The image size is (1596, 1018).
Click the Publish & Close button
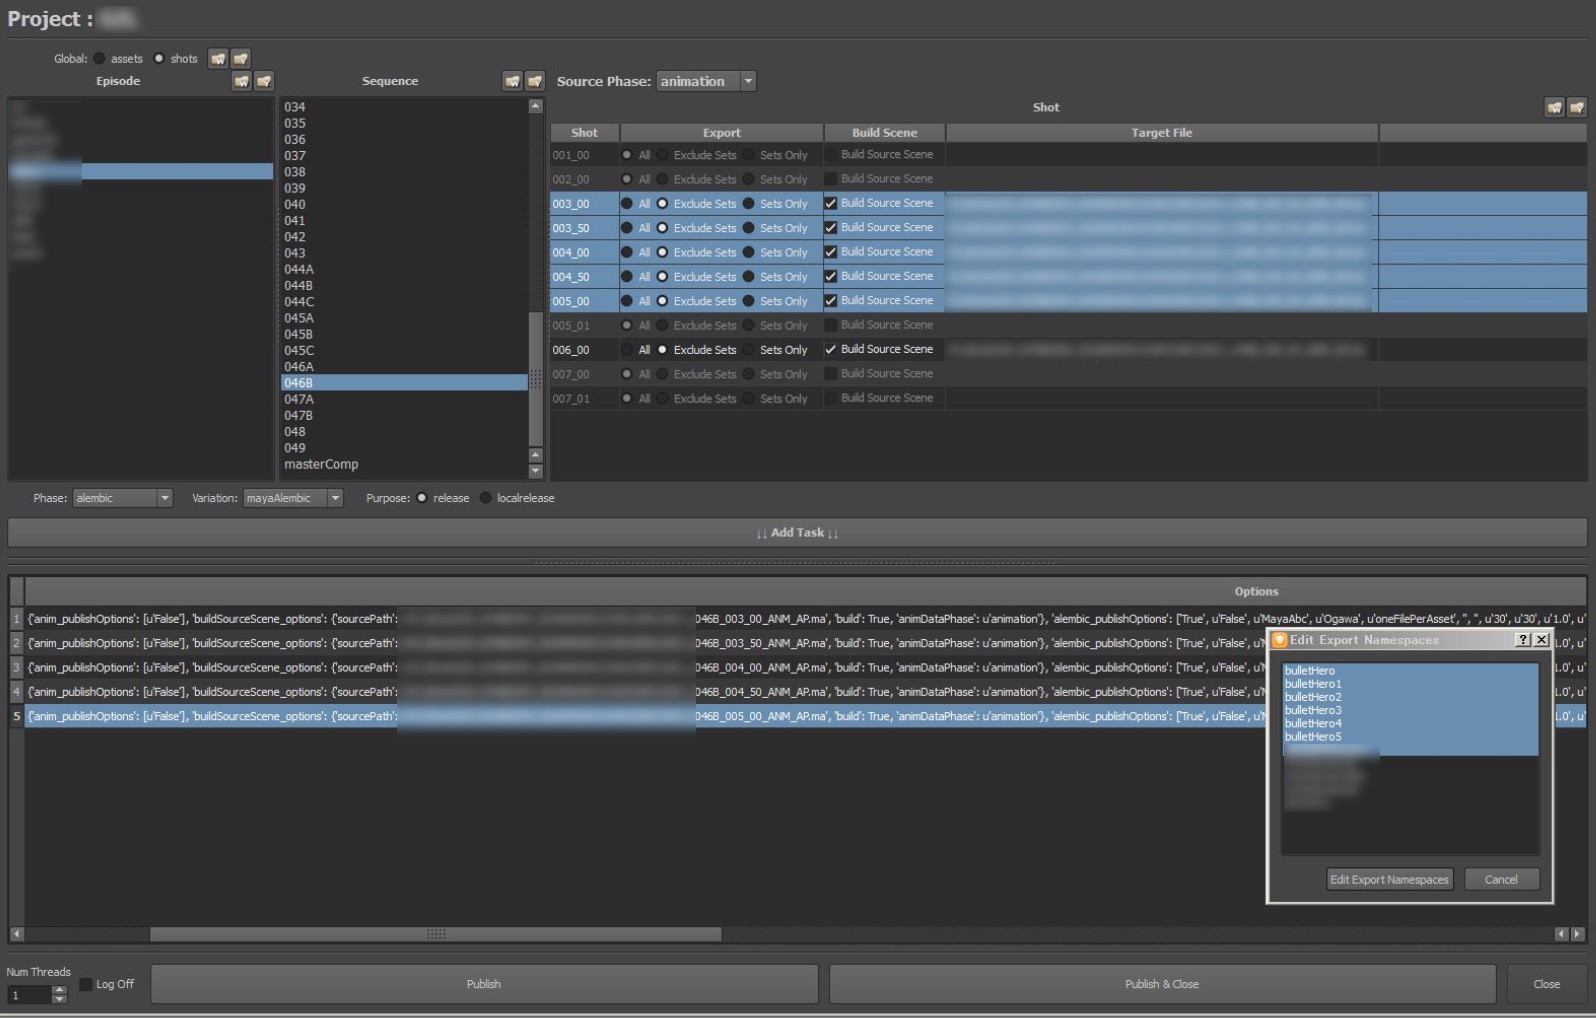tap(1162, 984)
